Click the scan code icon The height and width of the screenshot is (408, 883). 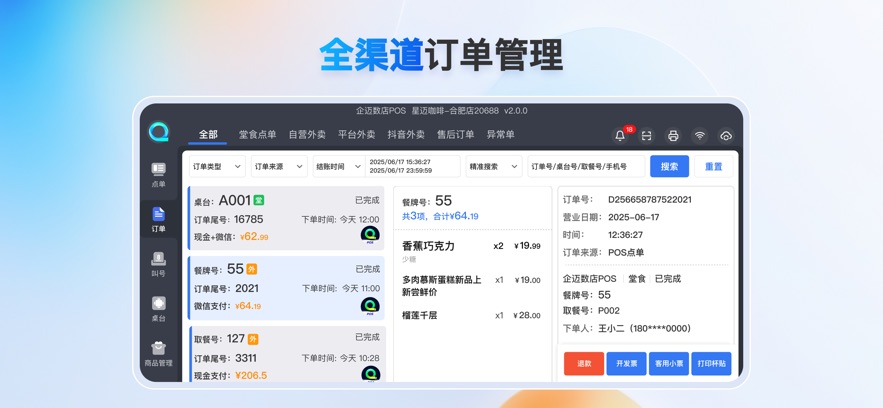pyautogui.click(x=646, y=136)
